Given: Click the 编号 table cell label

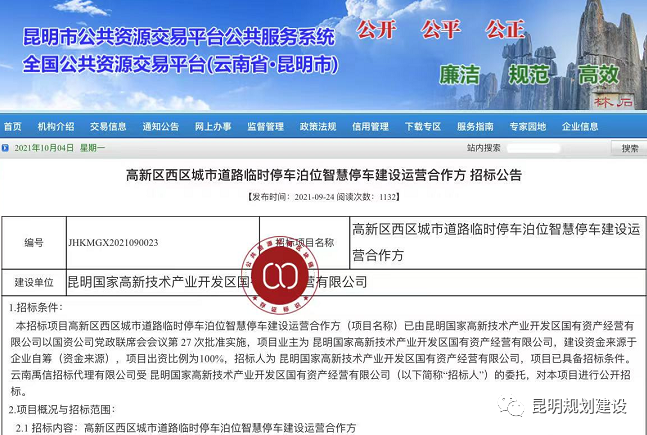Looking at the screenshot, I should pyautogui.click(x=34, y=243).
